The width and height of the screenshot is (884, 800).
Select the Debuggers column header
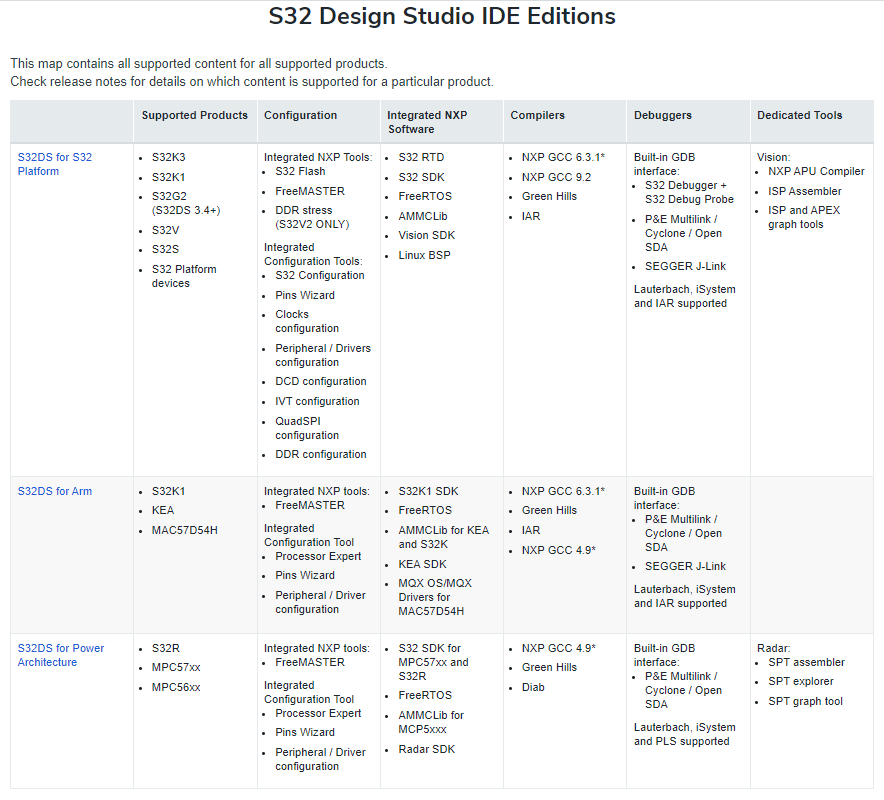tap(662, 115)
